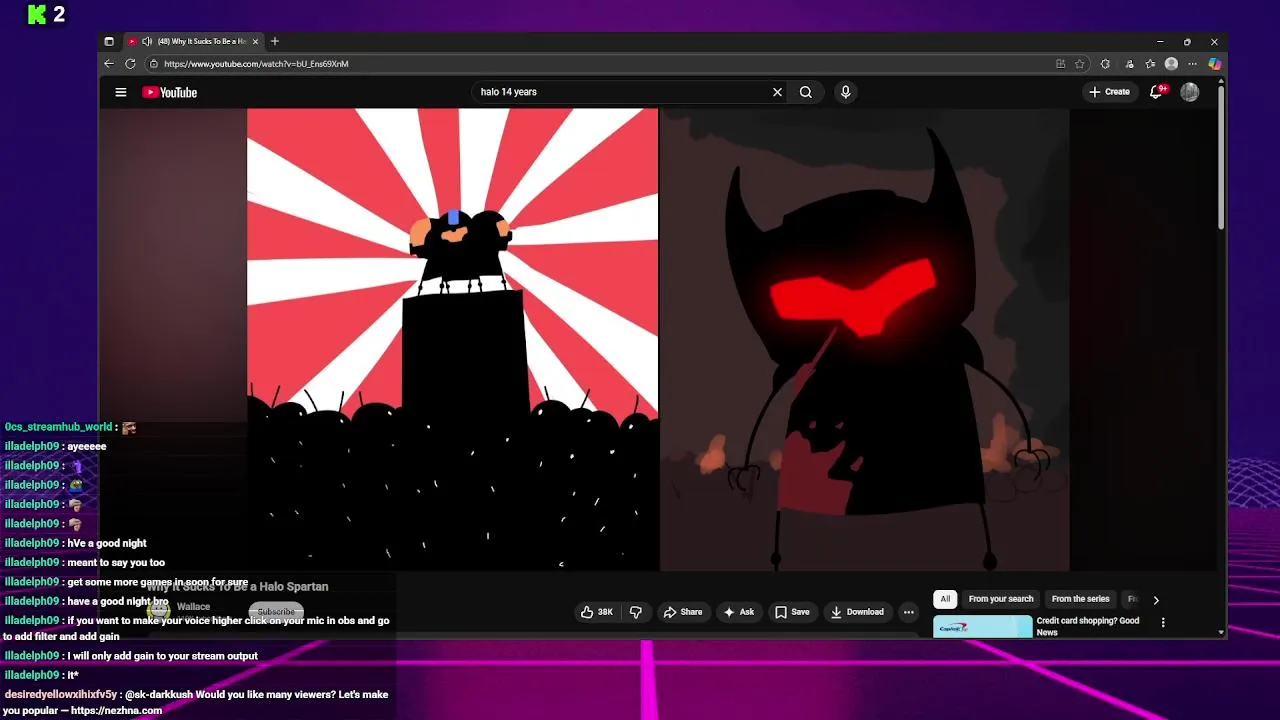Dislike the video with thumbs down

pos(636,612)
